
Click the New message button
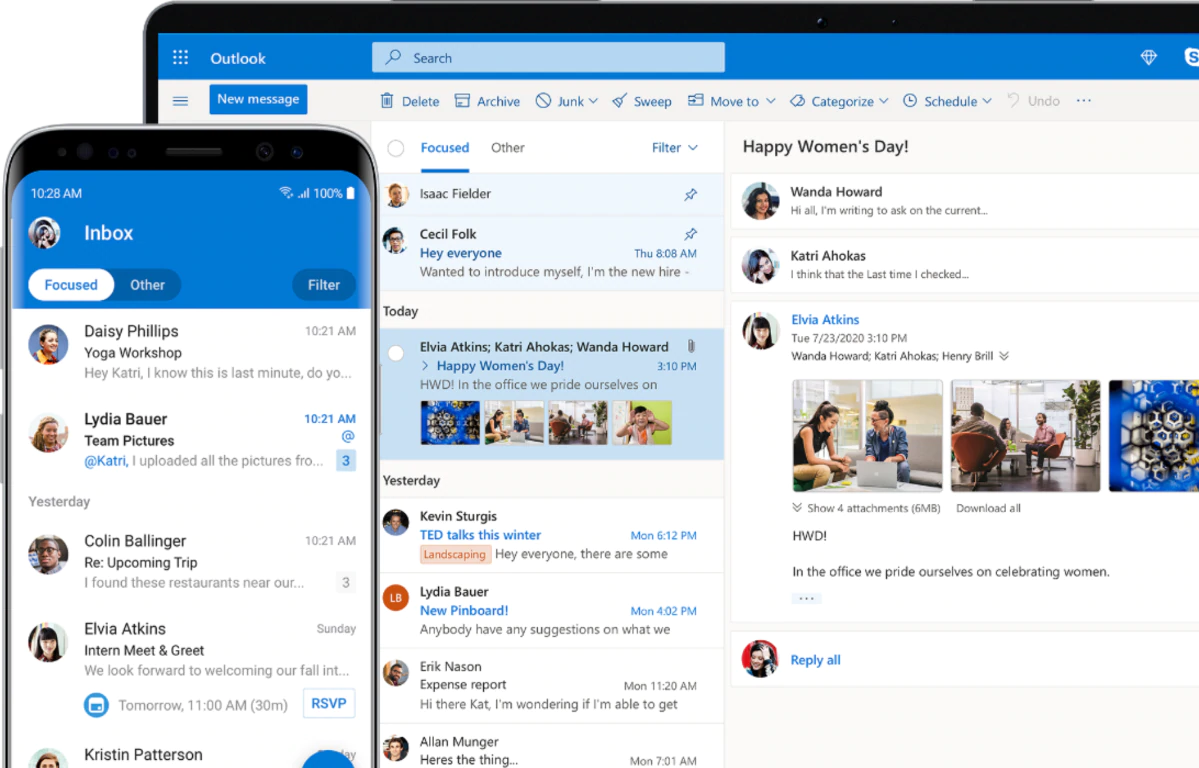point(258,99)
